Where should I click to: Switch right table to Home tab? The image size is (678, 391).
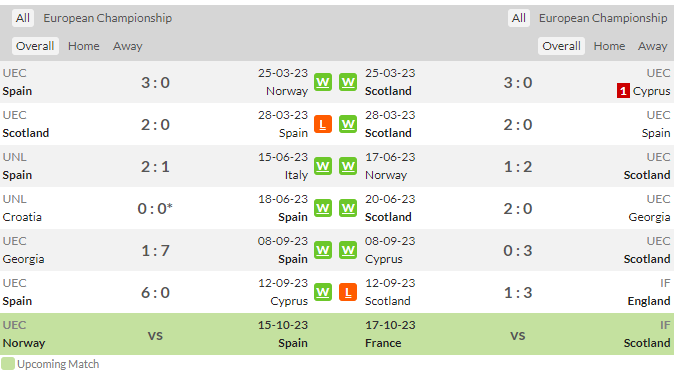609,46
